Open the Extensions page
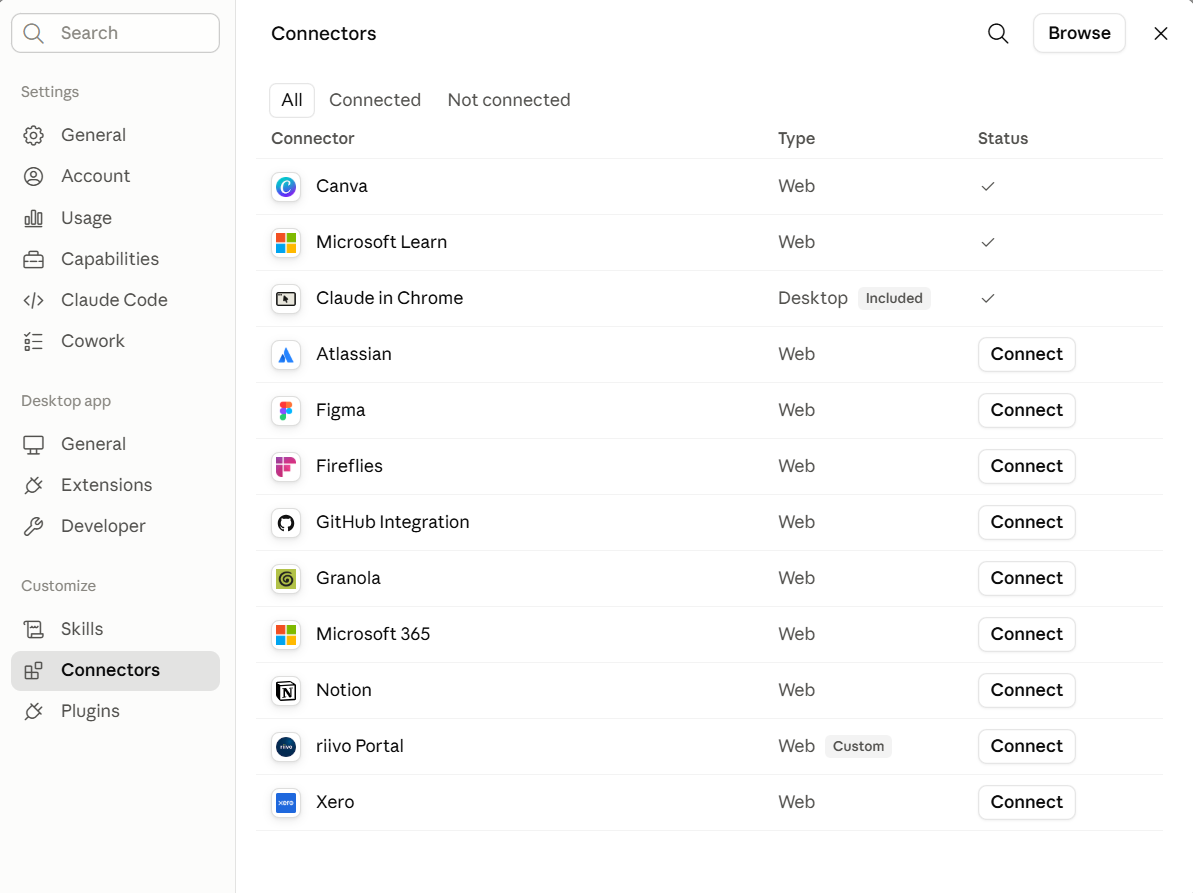This screenshot has height=893, width=1193. 116,485
